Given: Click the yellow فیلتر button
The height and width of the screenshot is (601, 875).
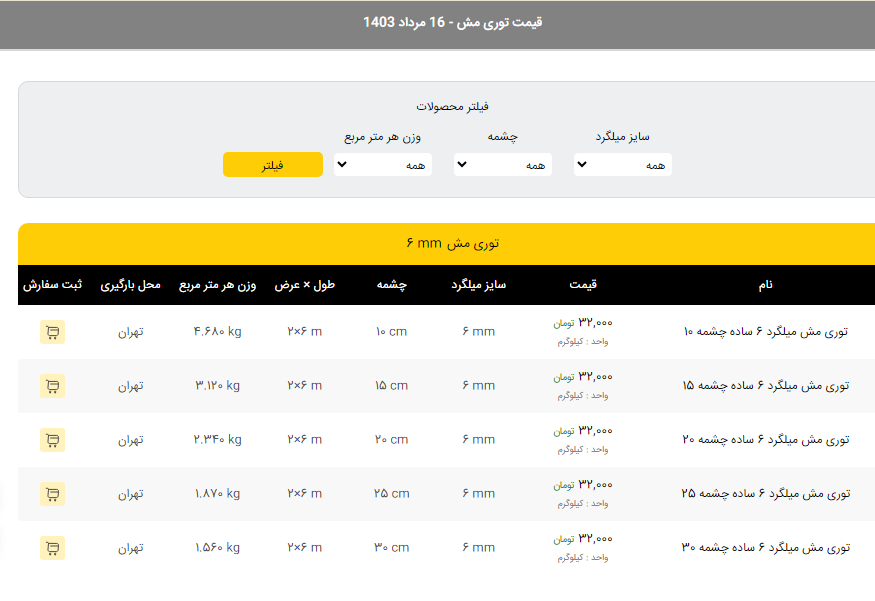Looking at the screenshot, I should click(x=272, y=165).
